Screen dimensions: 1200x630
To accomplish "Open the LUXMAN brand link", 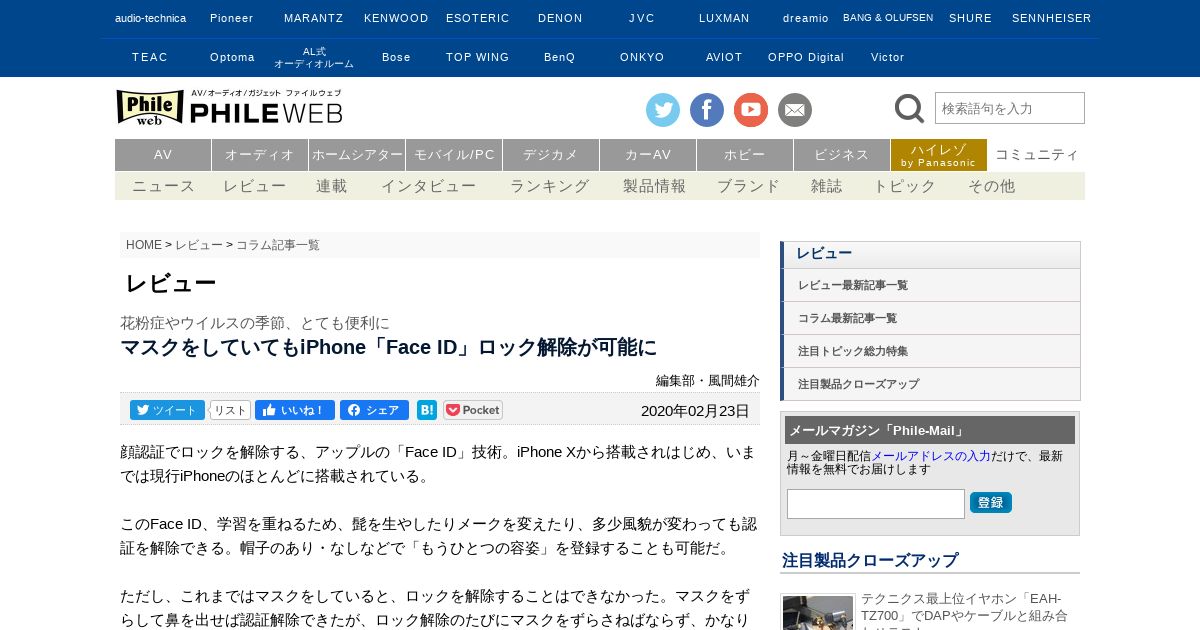I will (724, 18).
